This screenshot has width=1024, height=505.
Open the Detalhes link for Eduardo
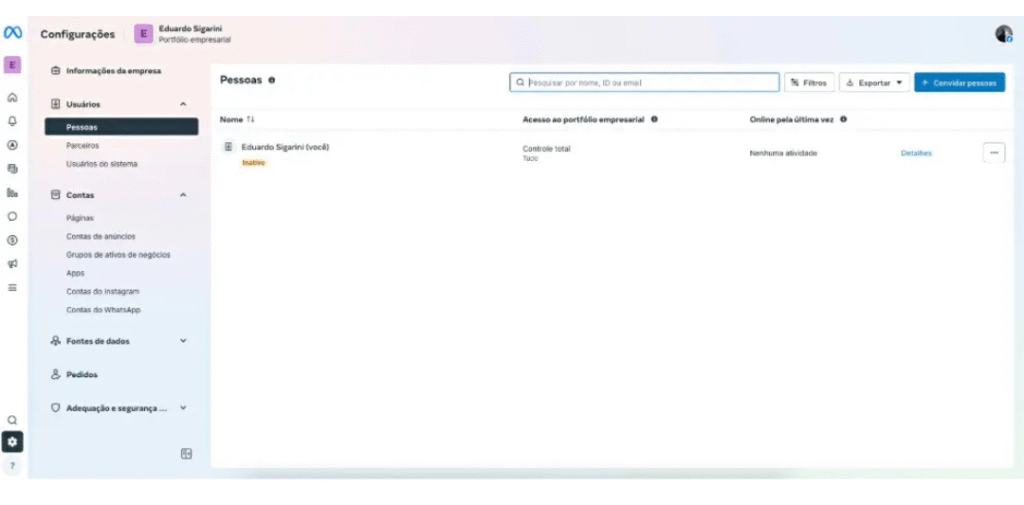tap(916, 153)
